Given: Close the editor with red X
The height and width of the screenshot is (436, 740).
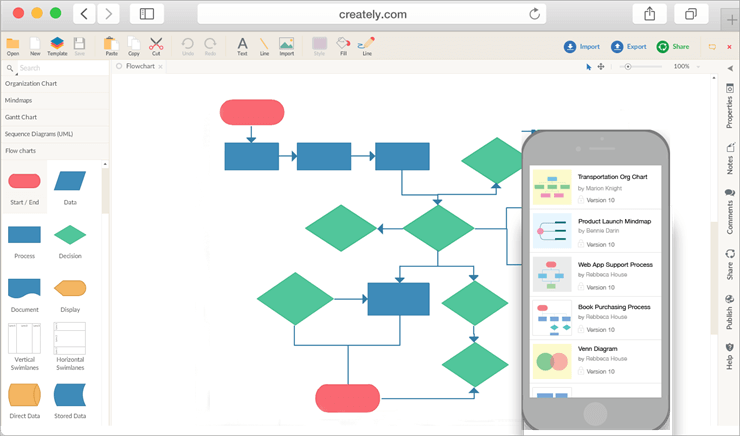Looking at the screenshot, I should coord(729,47).
